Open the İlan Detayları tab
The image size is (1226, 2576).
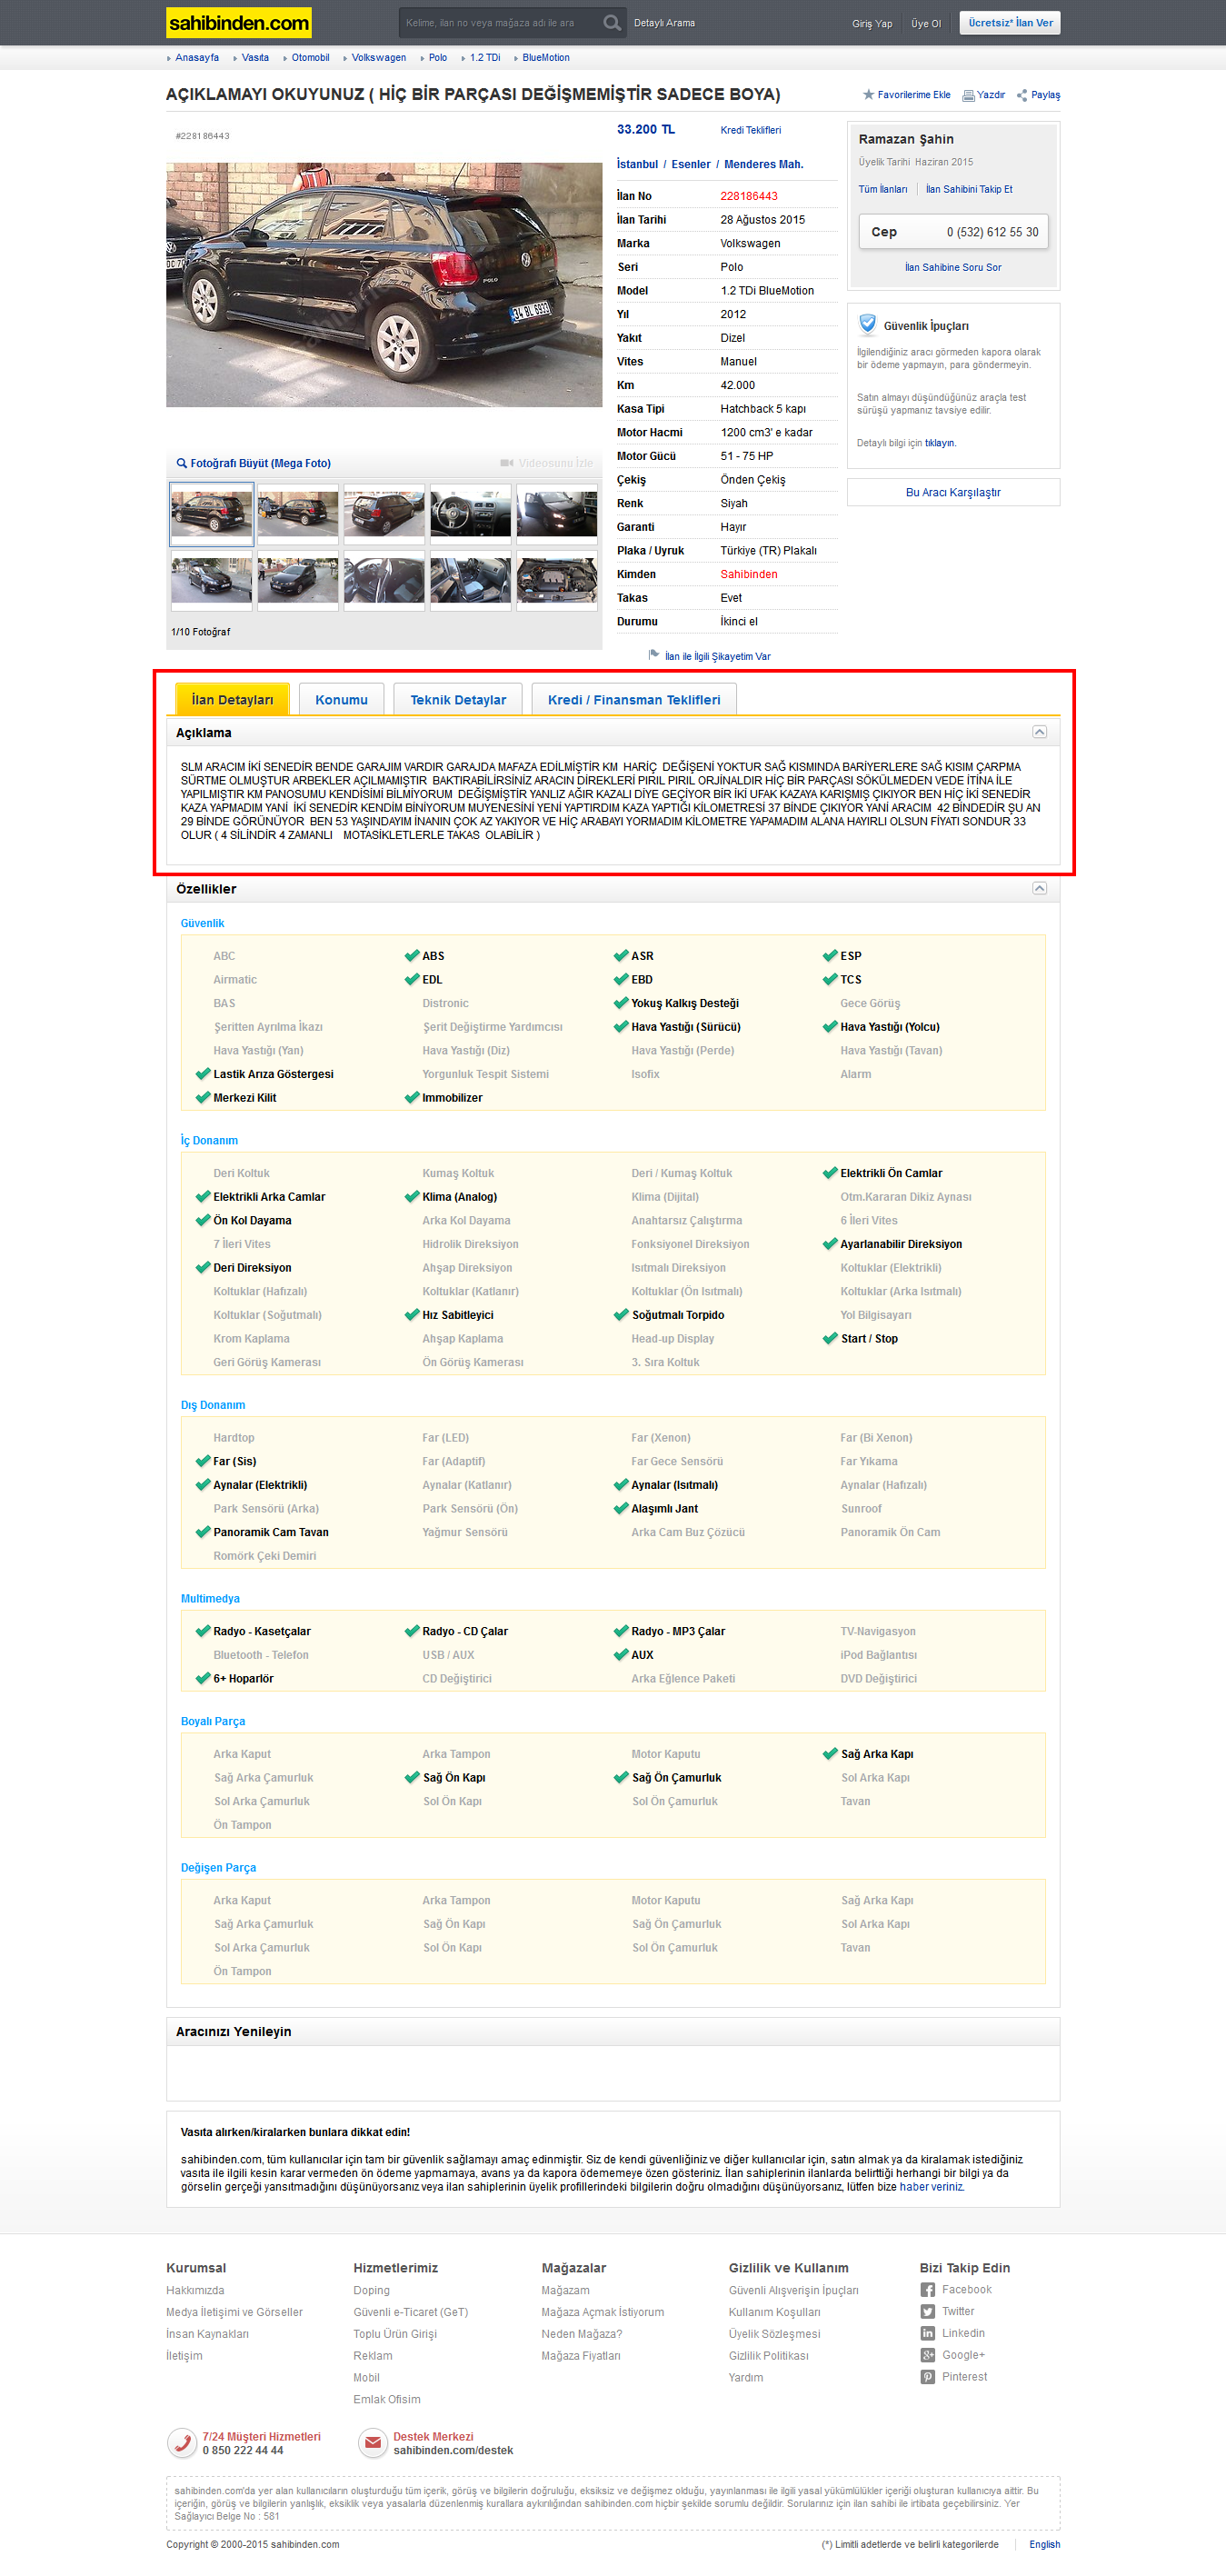click(x=232, y=699)
